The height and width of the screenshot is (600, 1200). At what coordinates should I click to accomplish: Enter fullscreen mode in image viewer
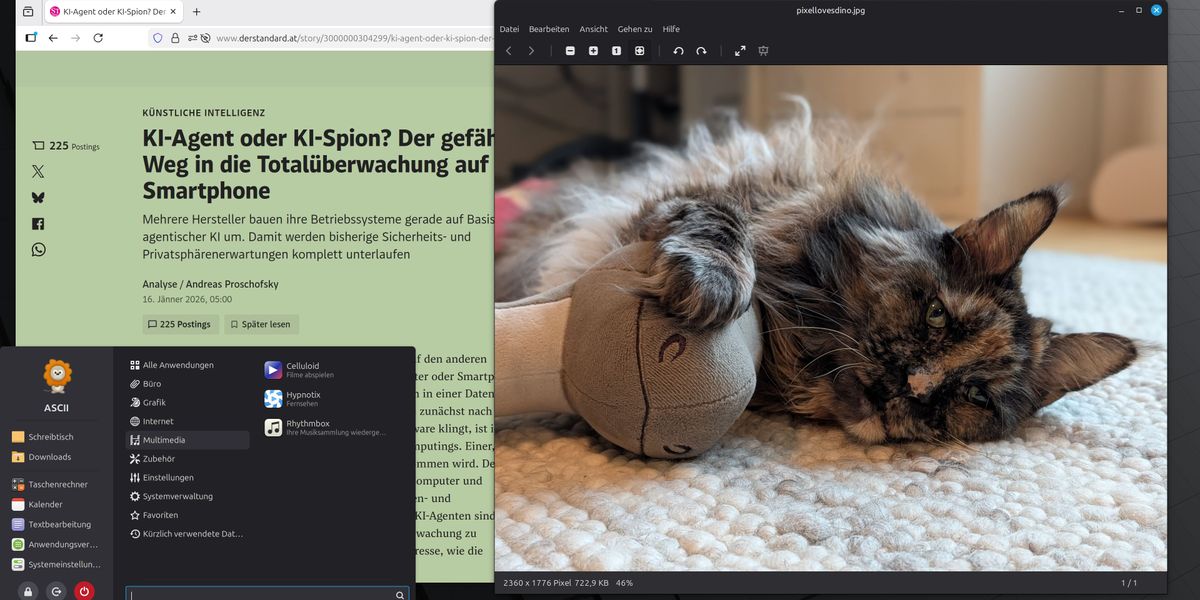point(740,51)
